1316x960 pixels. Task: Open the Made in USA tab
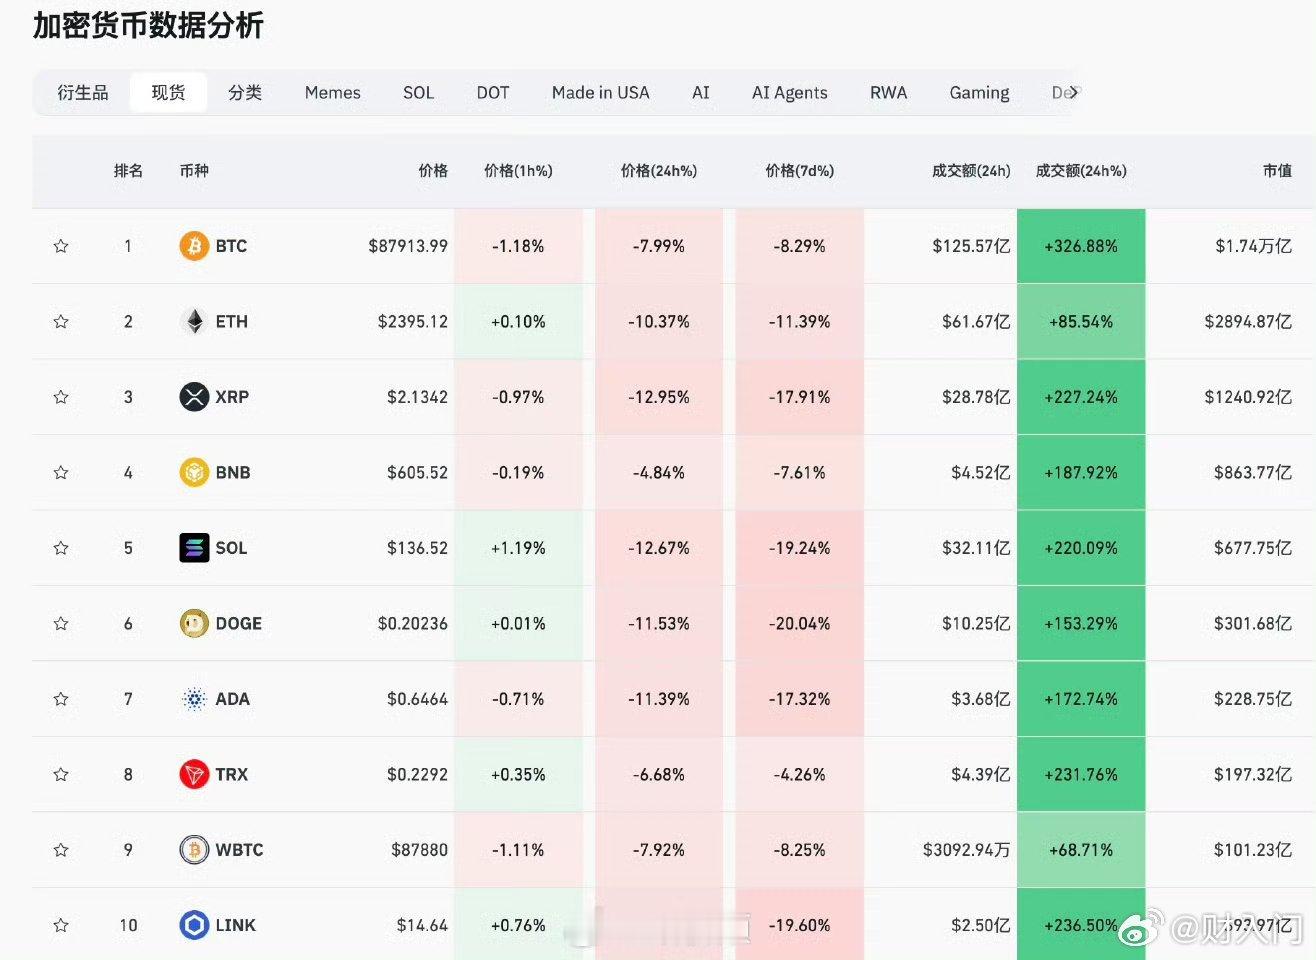pos(601,93)
